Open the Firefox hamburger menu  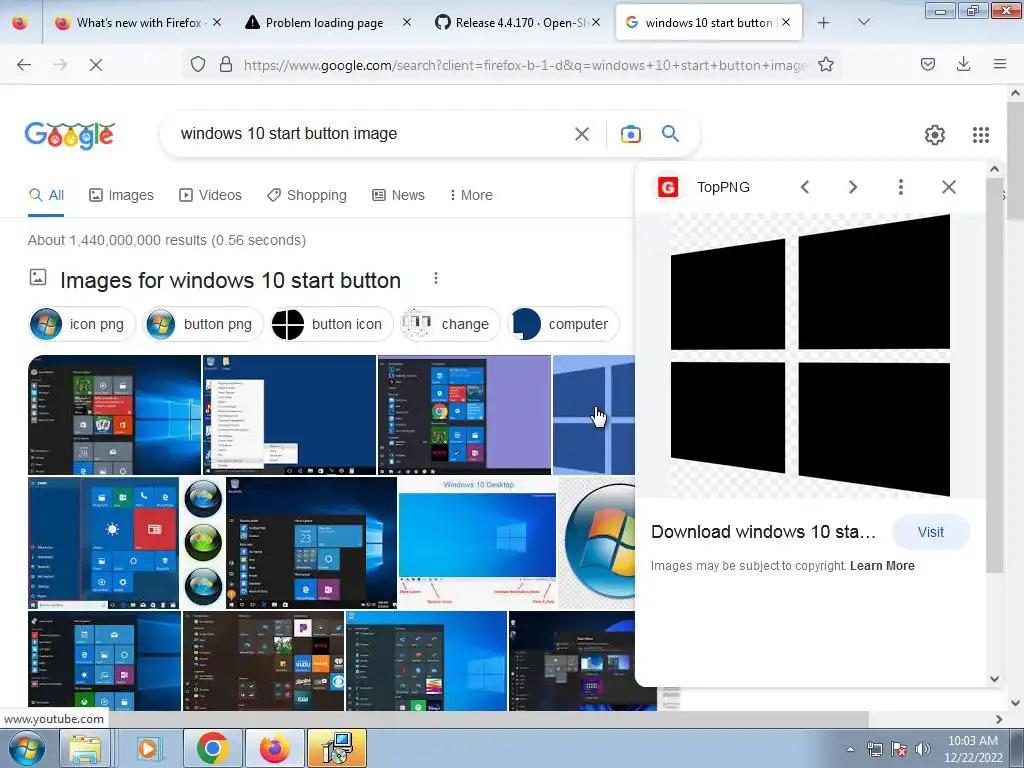tap(999, 65)
